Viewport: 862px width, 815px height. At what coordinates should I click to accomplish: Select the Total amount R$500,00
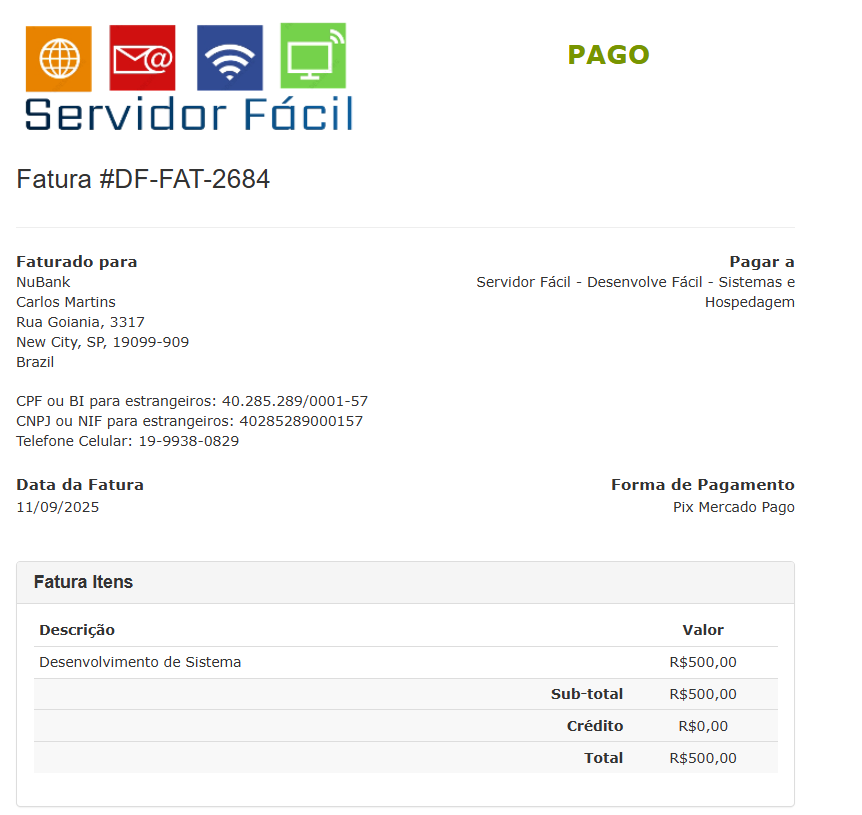coord(703,758)
